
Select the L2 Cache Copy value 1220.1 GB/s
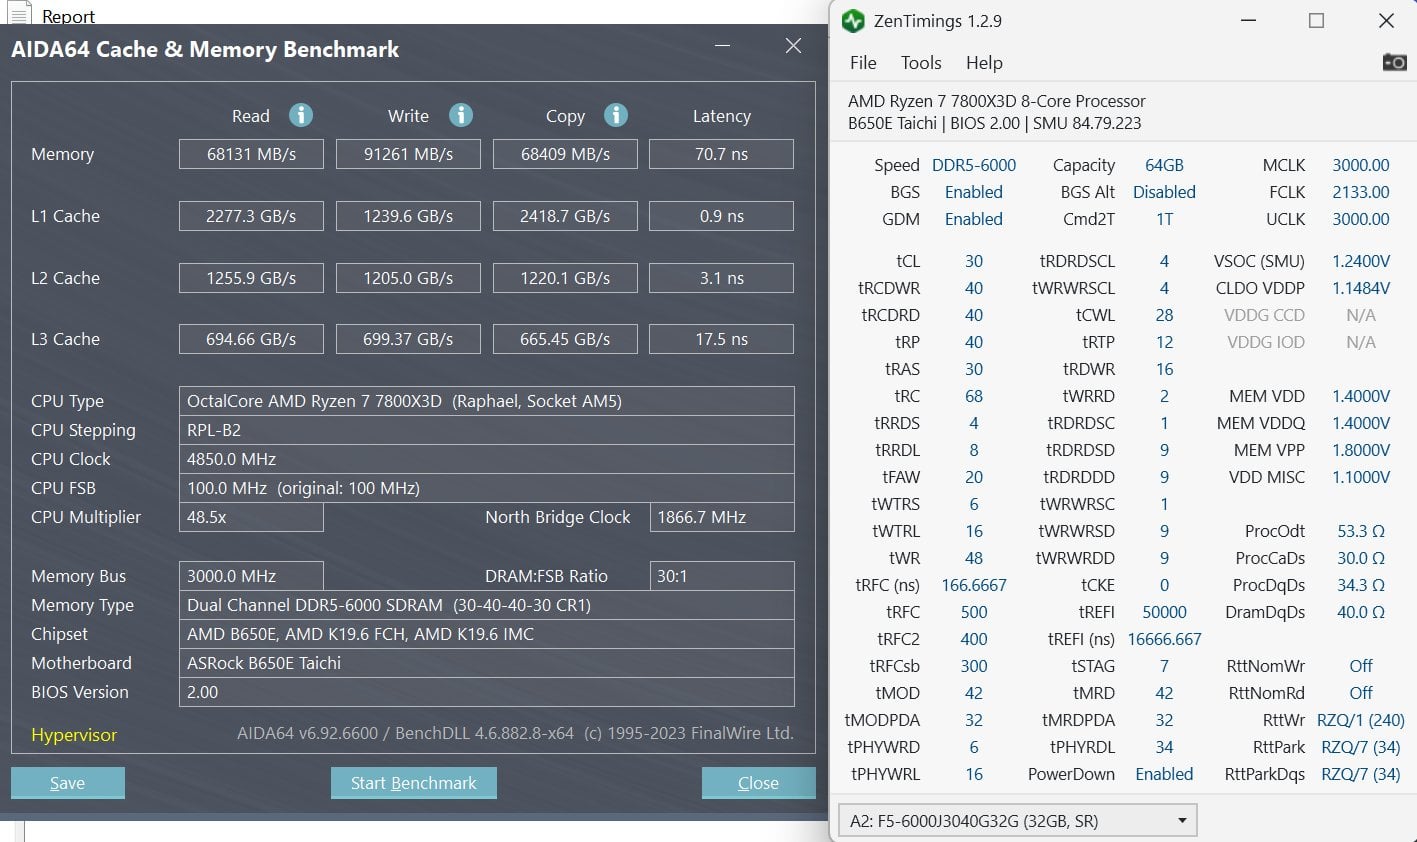(x=565, y=278)
